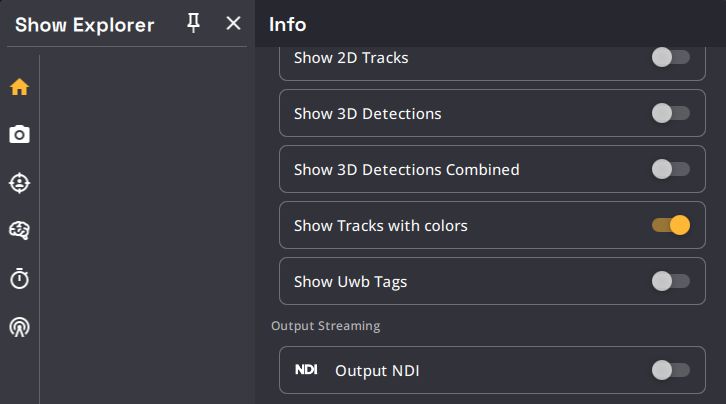Click the NDI logo icon
The height and width of the screenshot is (404, 726).
pos(306,370)
